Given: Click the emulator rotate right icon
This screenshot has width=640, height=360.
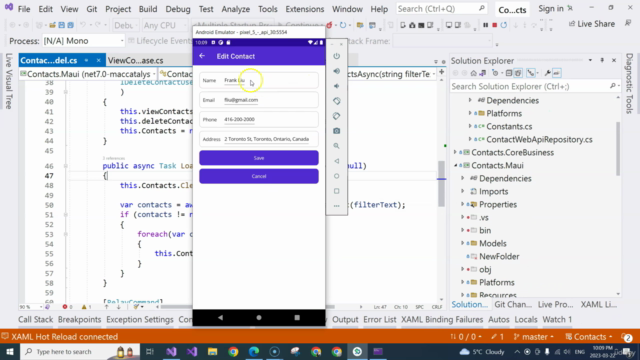Looking at the screenshot, I should [336, 116].
